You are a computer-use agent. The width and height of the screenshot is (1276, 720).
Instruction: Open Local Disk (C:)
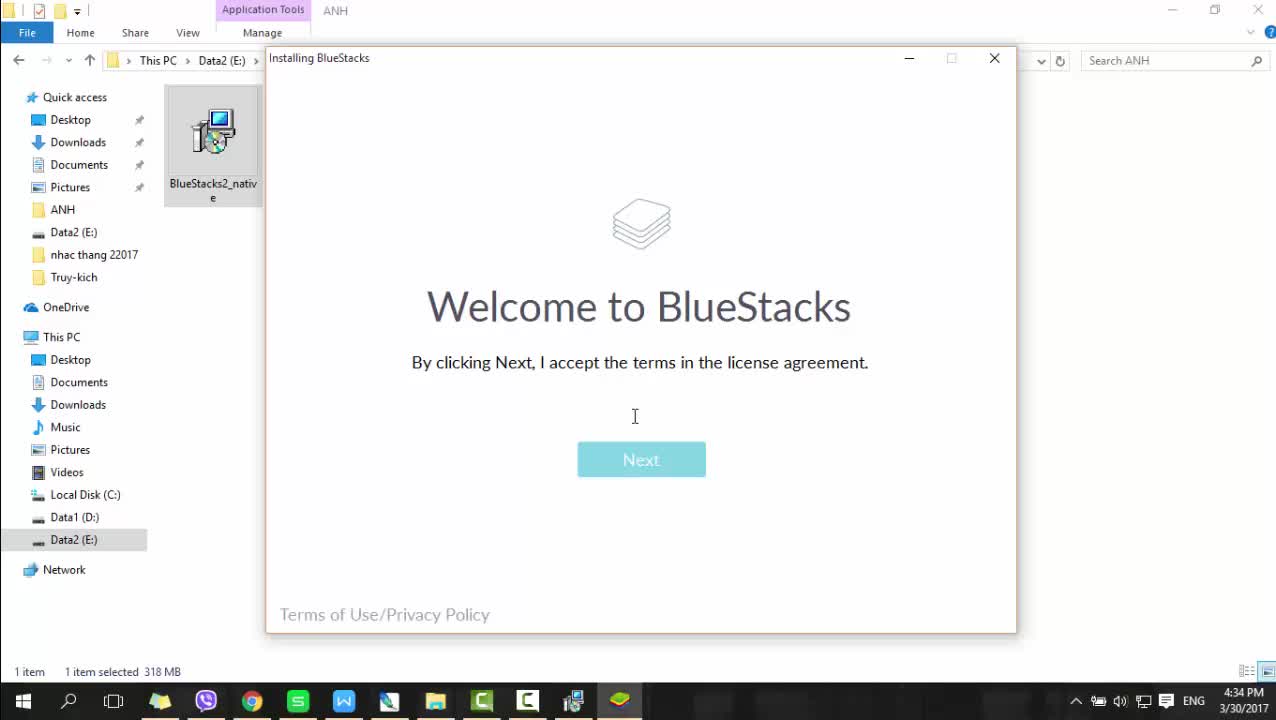click(x=85, y=495)
